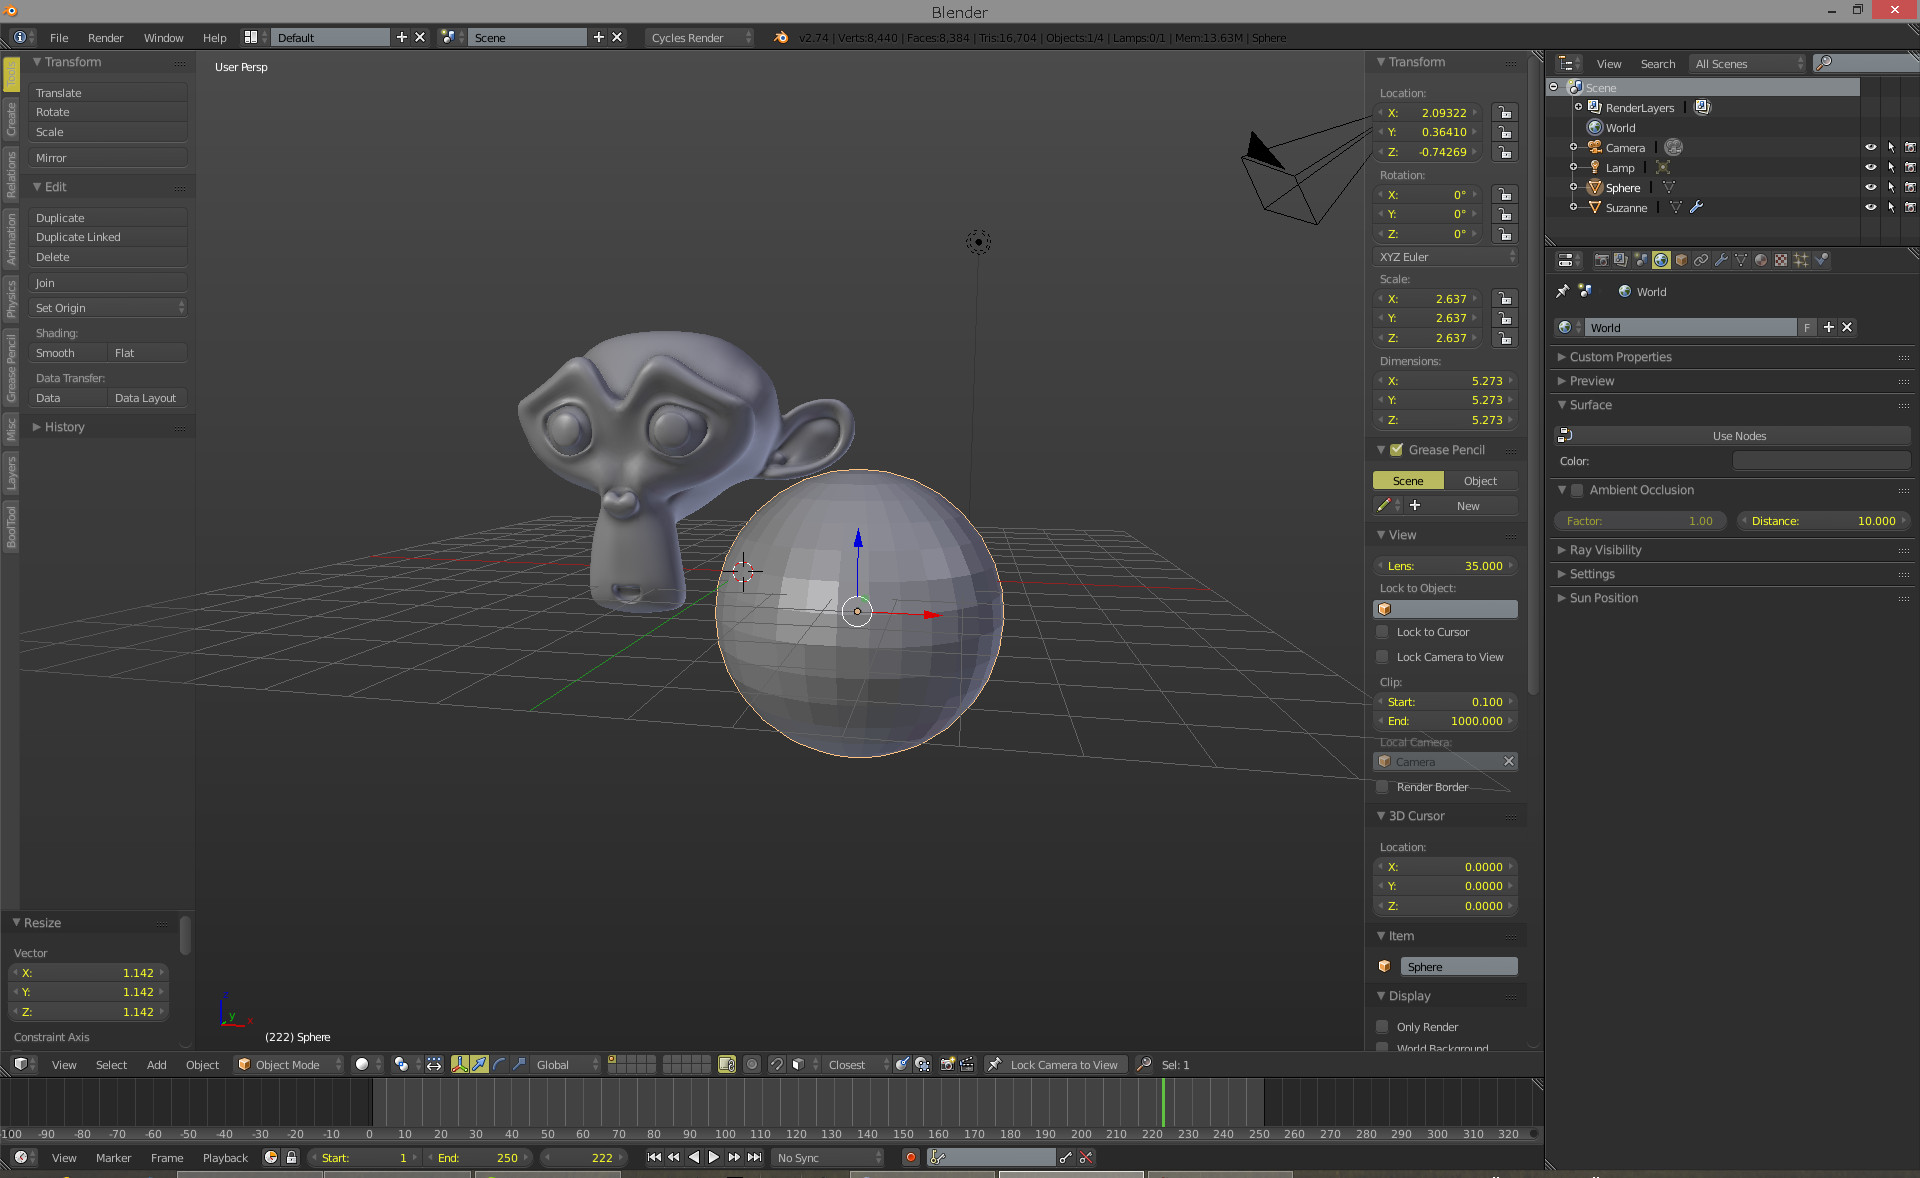Click the OpenGL render image camera icon

[947, 1064]
